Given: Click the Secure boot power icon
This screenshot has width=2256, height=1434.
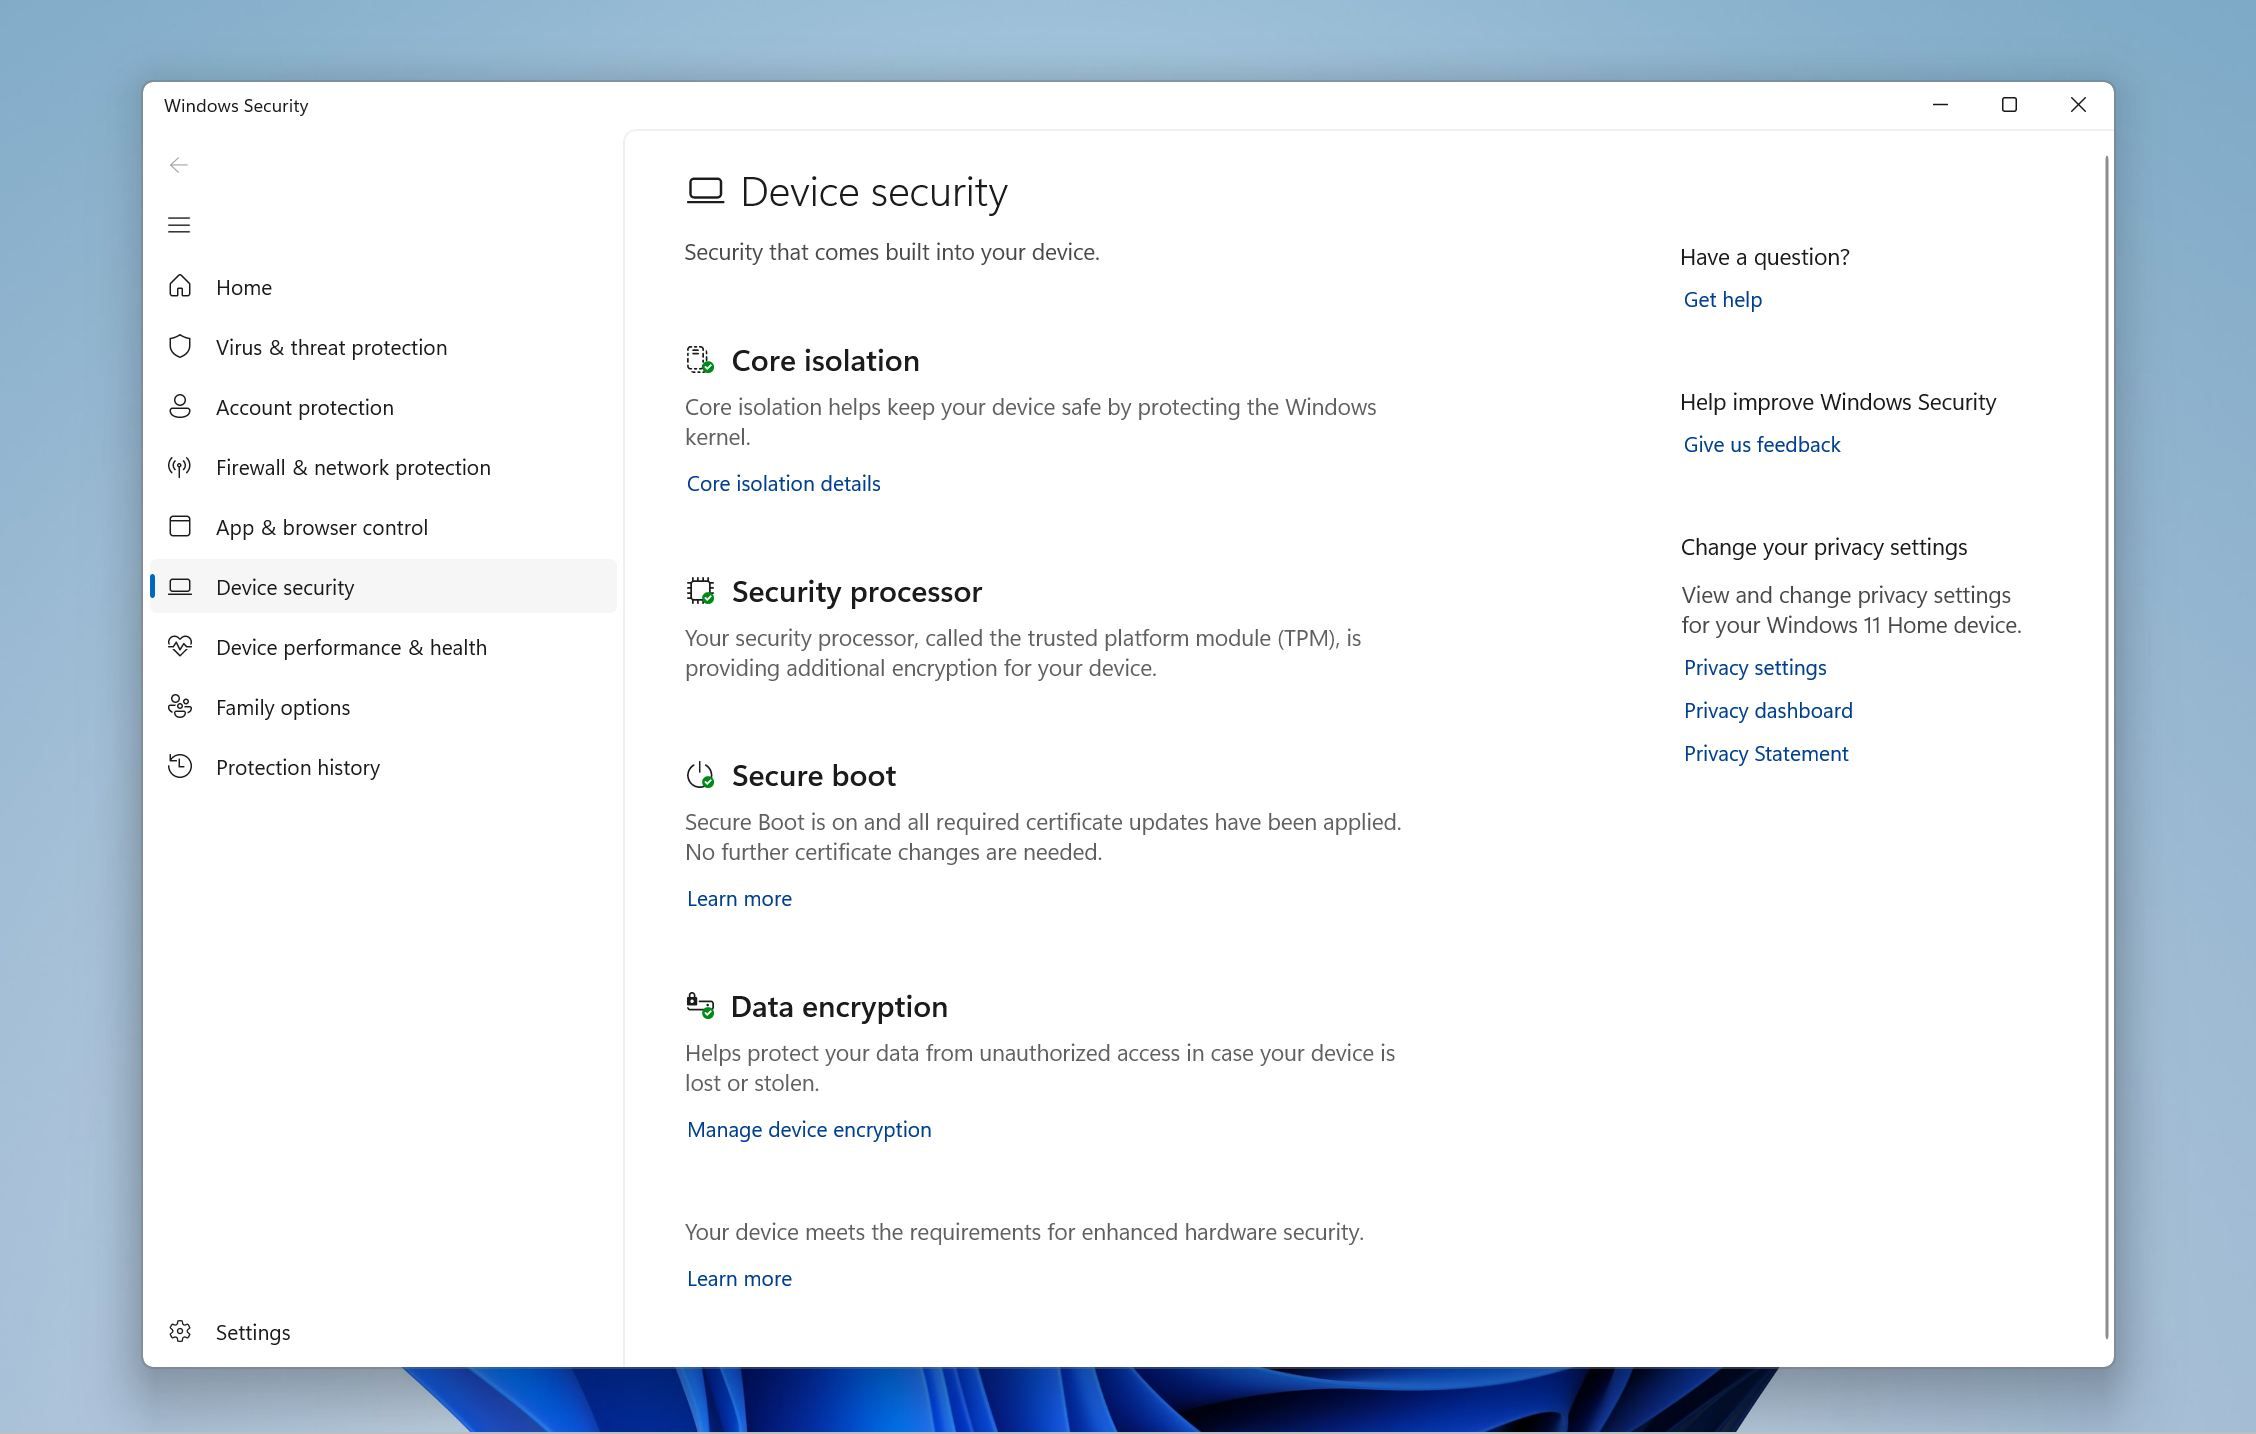Looking at the screenshot, I should (700, 775).
